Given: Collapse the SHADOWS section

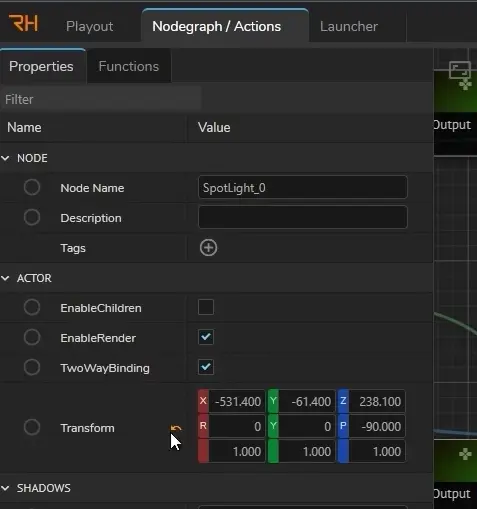Looking at the screenshot, I should point(6,488).
